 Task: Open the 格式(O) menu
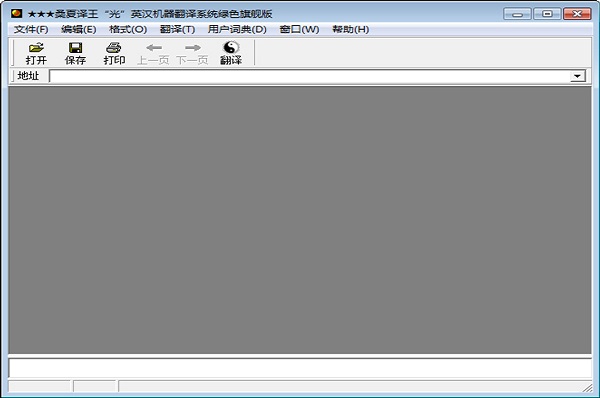tap(128, 29)
